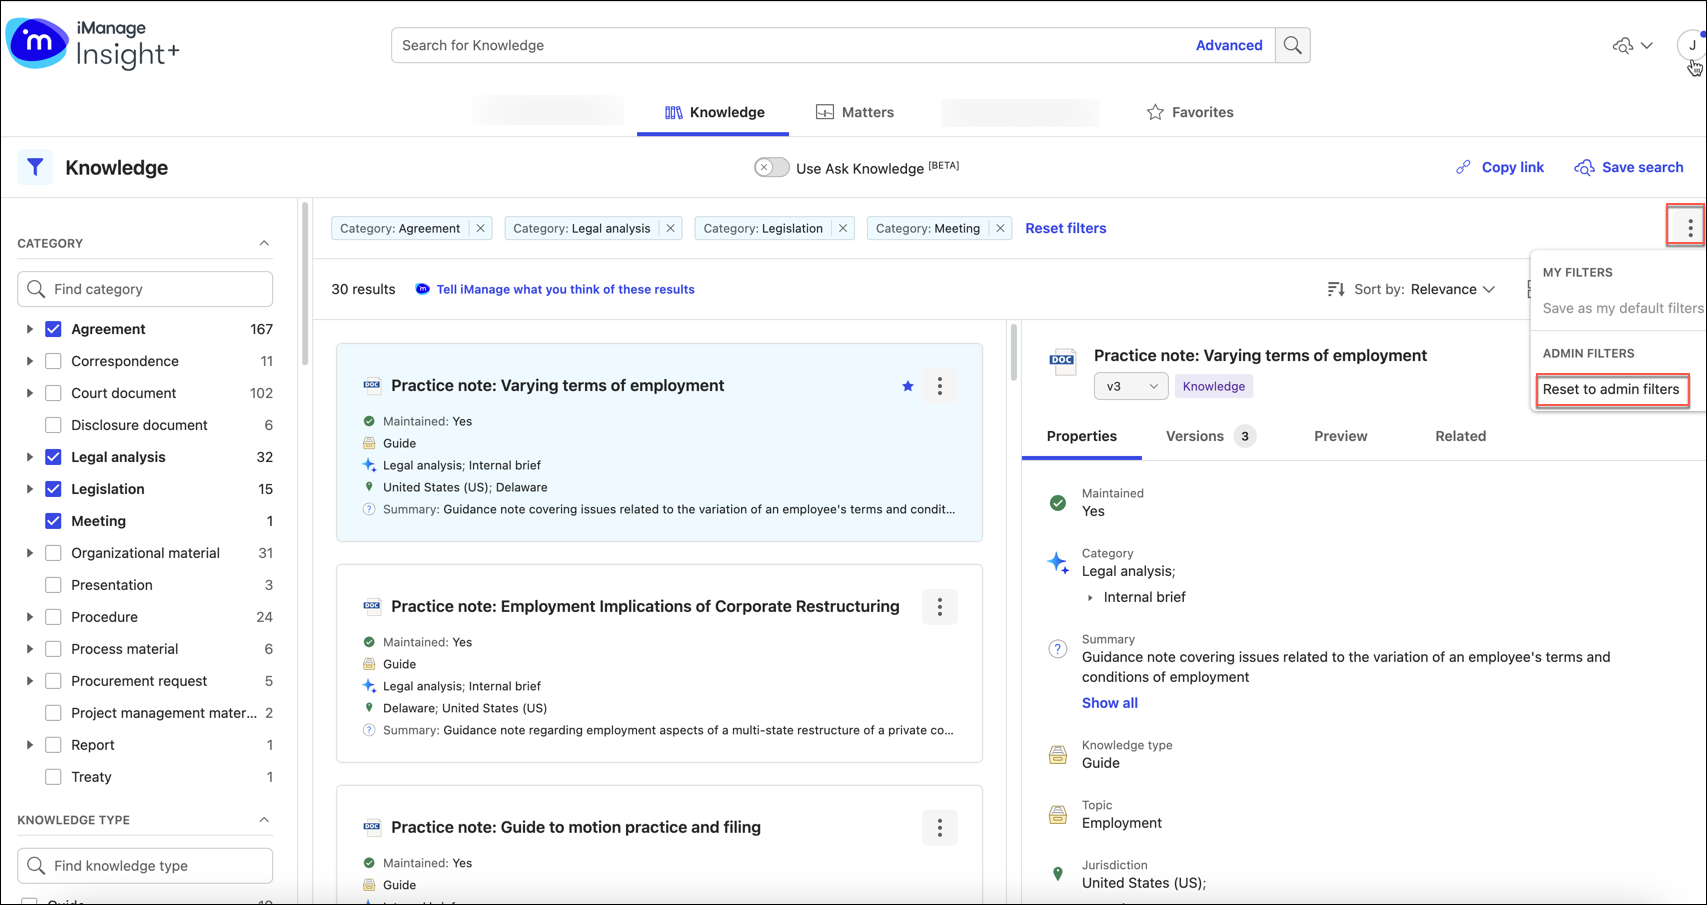The image size is (1707, 905).
Task: Click the search magnifier icon button
Action: pyautogui.click(x=1292, y=45)
